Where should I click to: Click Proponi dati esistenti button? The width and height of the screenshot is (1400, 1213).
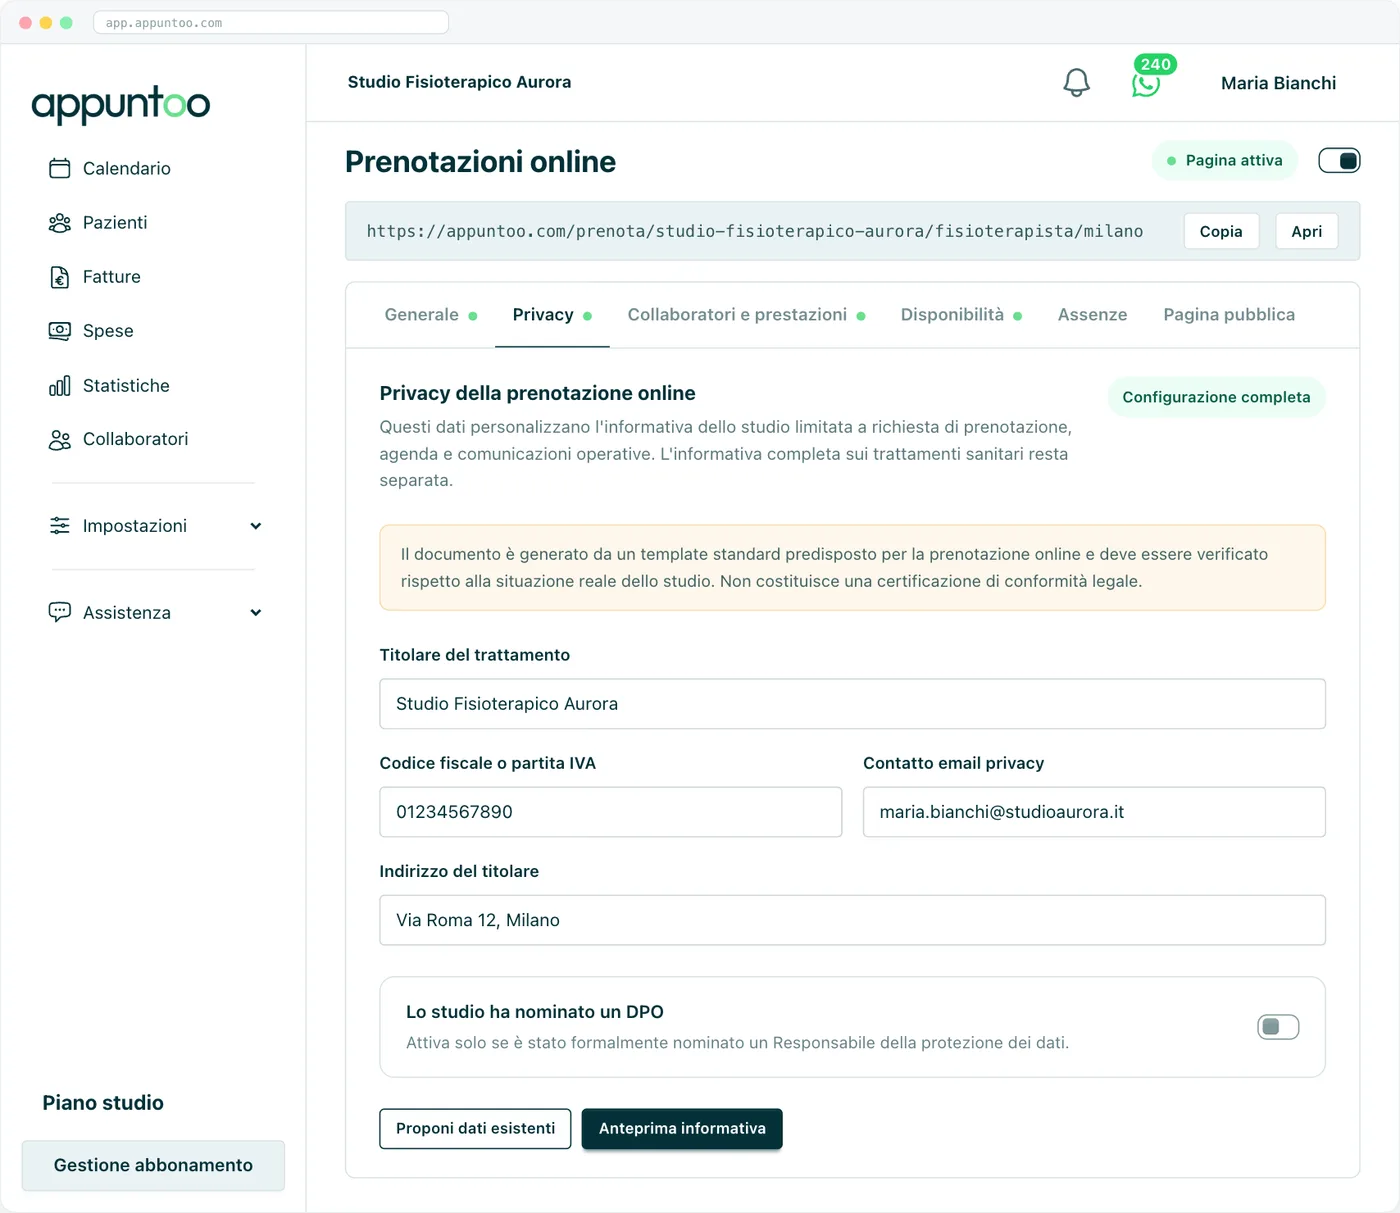[475, 1129]
